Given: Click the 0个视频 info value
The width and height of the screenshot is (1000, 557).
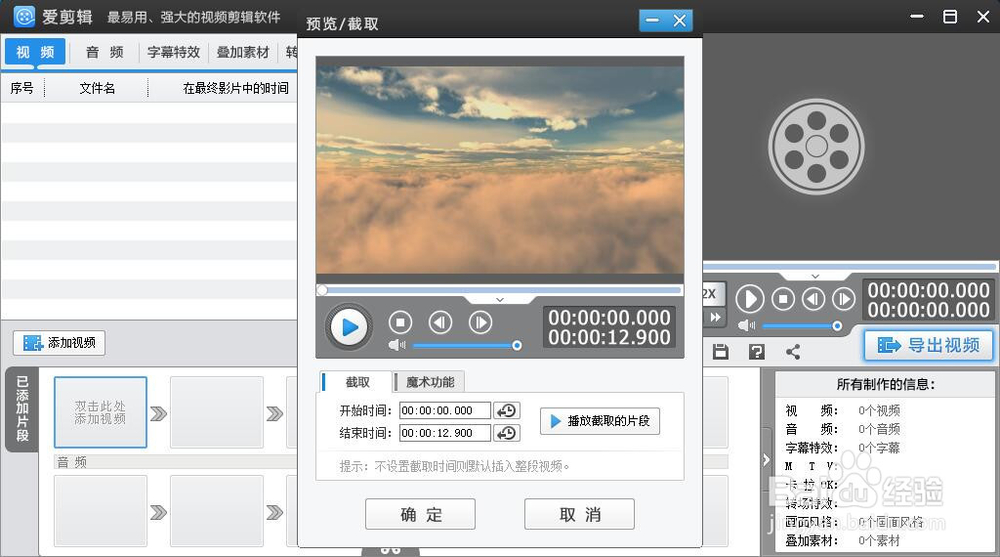Looking at the screenshot, I should tap(879, 410).
